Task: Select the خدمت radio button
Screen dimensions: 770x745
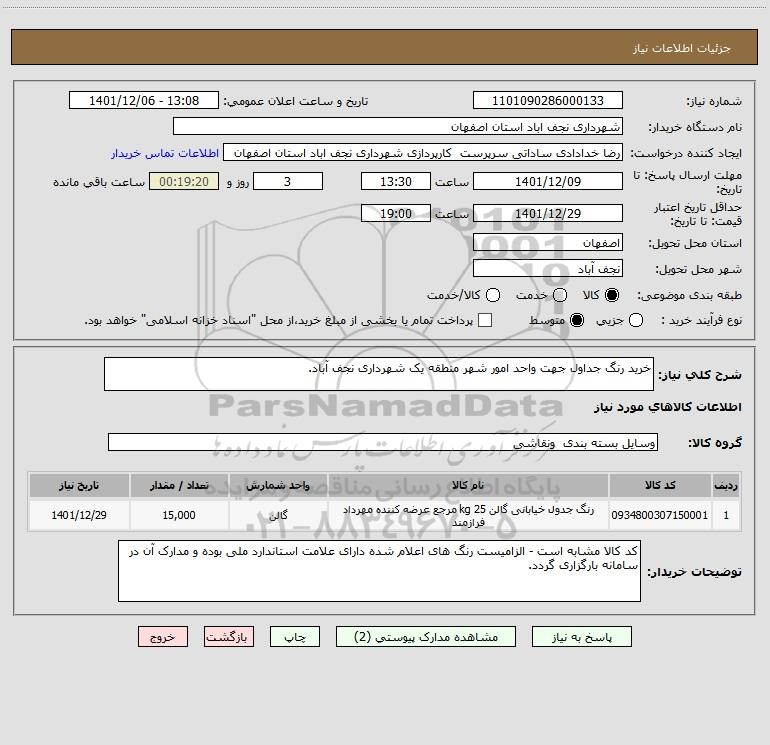Action: pyautogui.click(x=560, y=295)
